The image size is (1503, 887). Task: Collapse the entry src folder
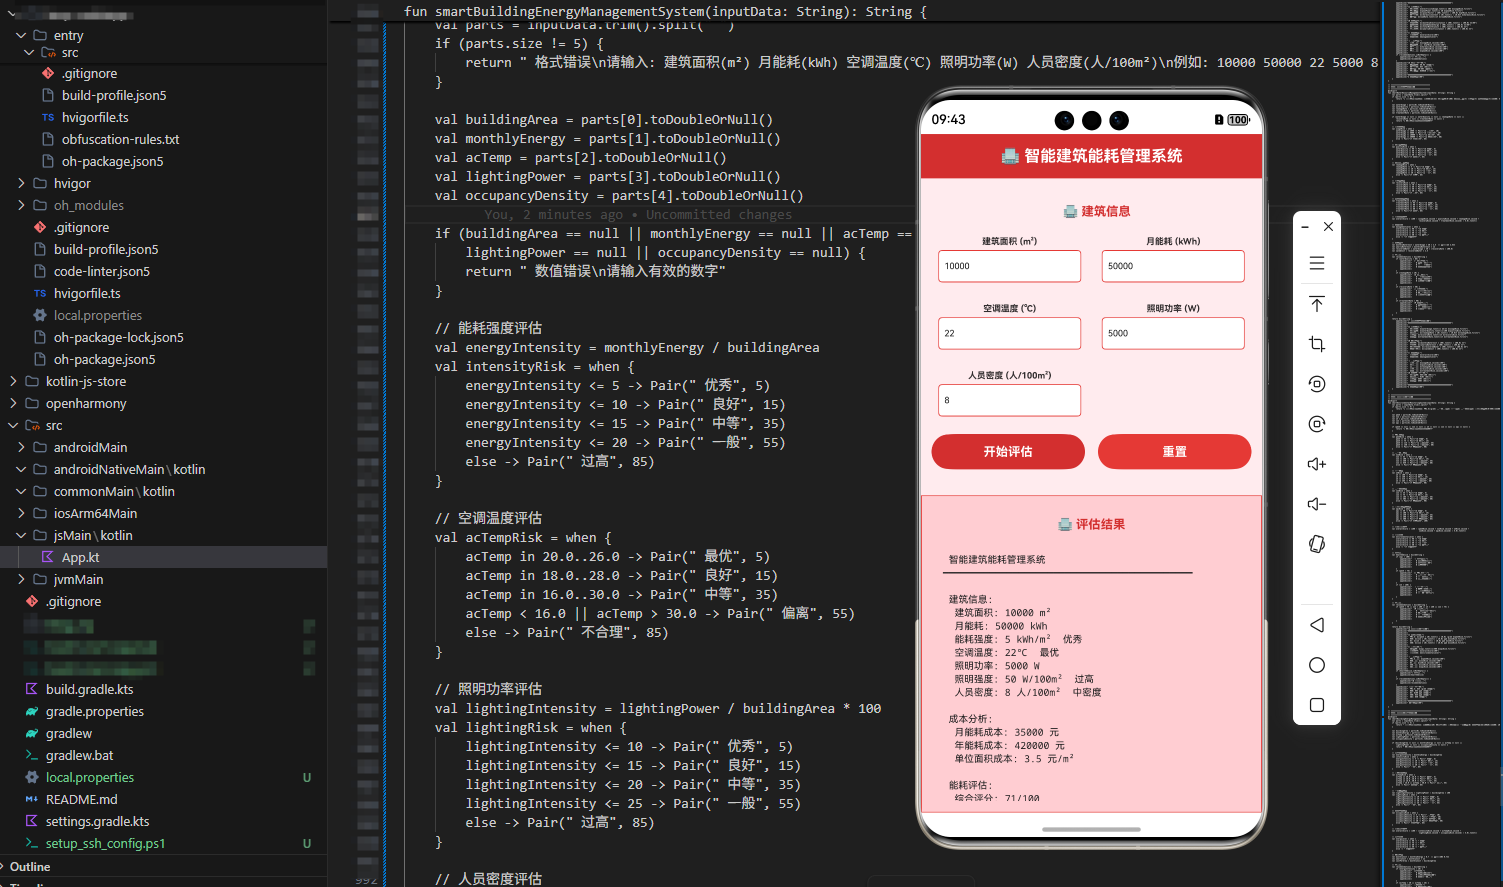click(29, 52)
